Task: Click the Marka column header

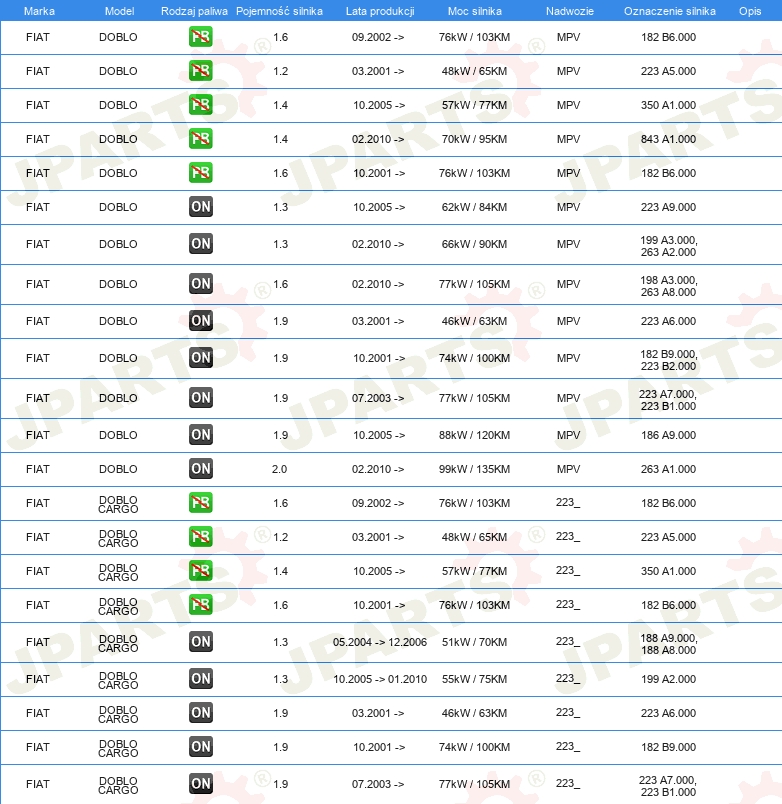Action: [39, 11]
